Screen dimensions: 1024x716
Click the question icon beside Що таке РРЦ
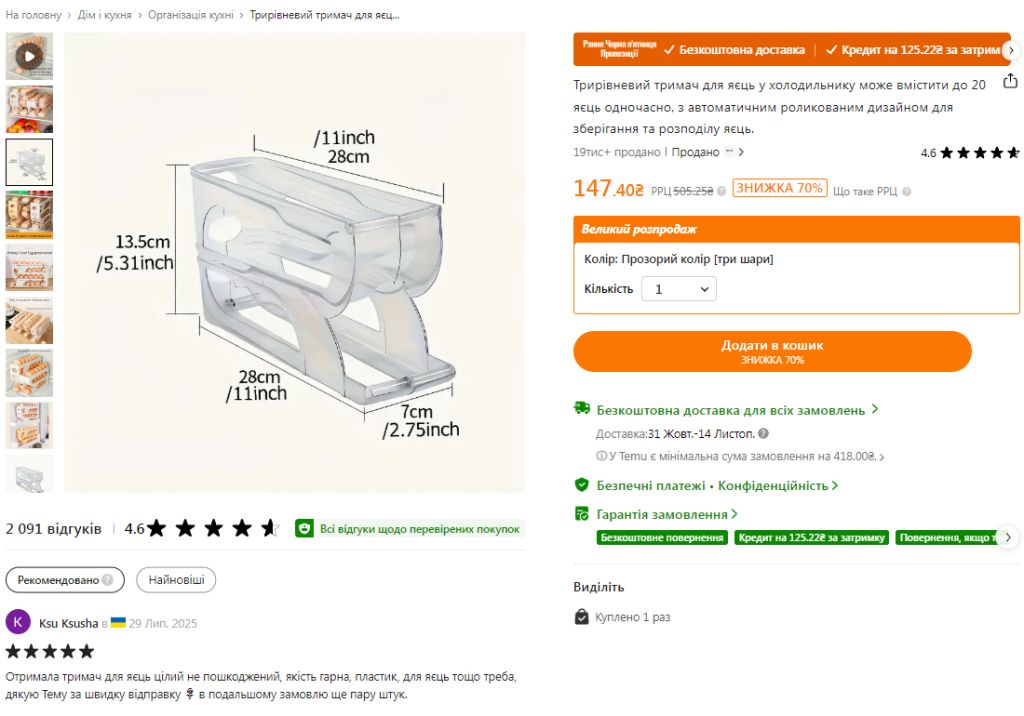906,191
